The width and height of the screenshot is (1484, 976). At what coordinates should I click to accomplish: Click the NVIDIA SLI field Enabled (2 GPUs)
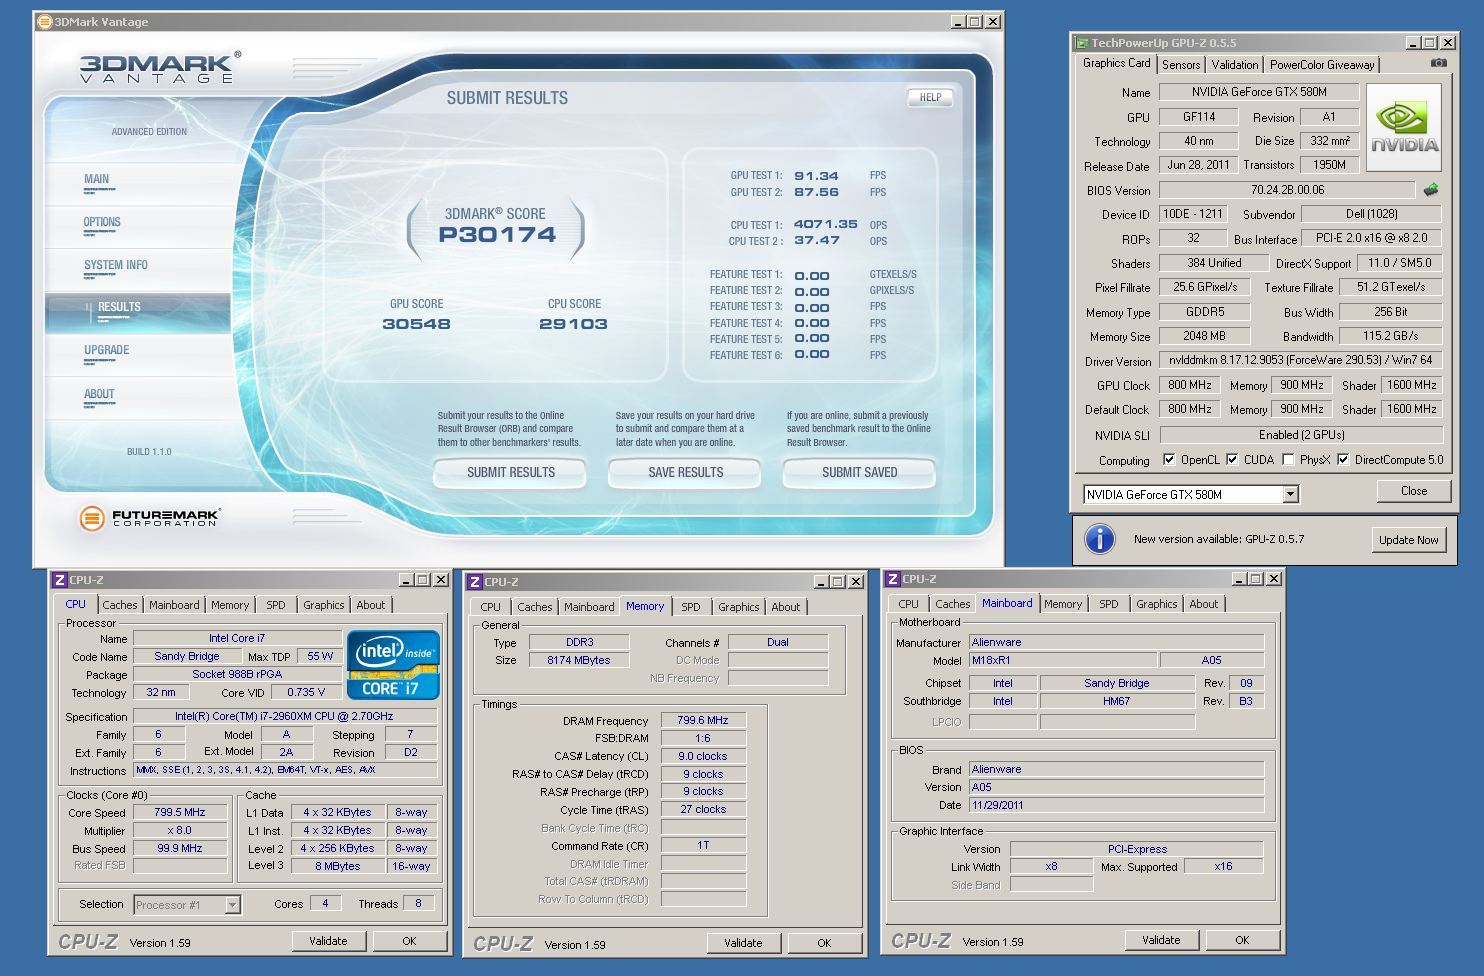1301,435
